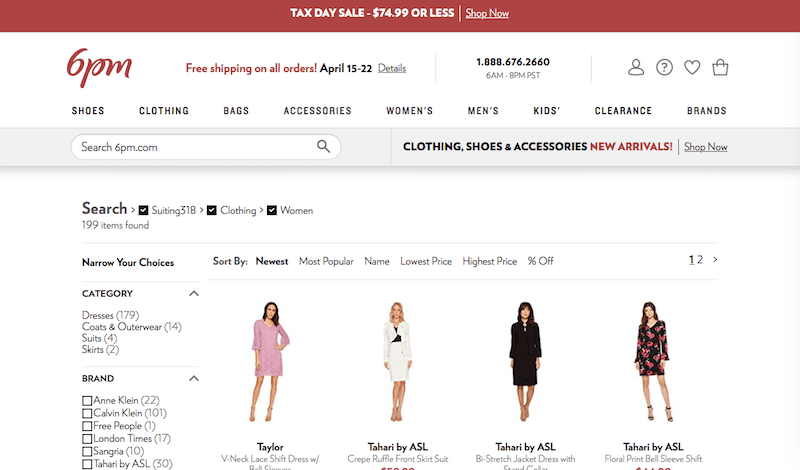Image resolution: width=800 pixels, height=470 pixels.
Task: Collapse the Brand filter section
Action: click(x=194, y=378)
